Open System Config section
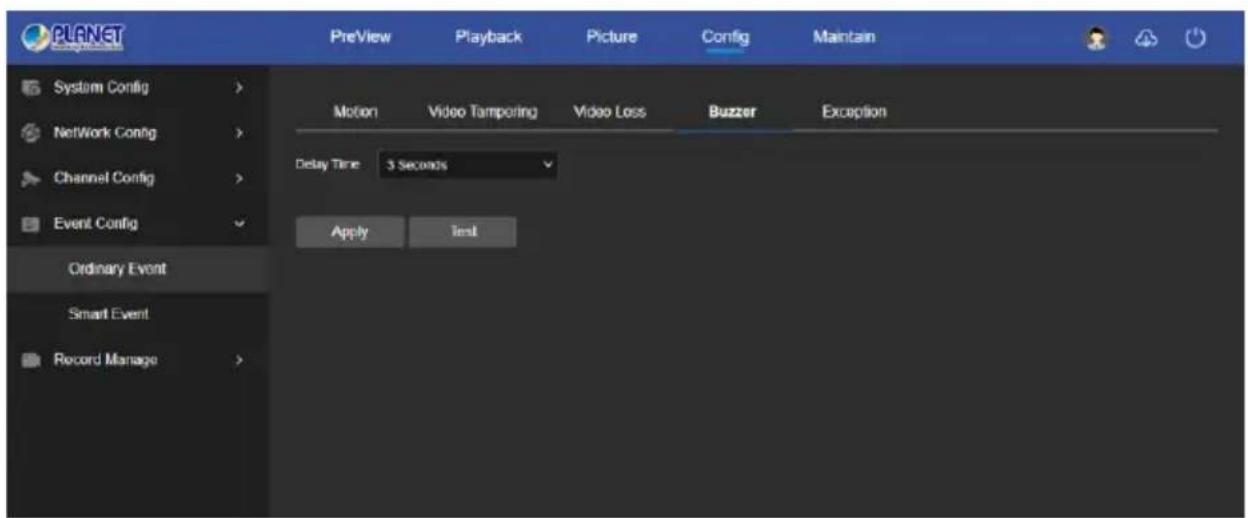Viewport: 1248px width, 518px height. 102,88
